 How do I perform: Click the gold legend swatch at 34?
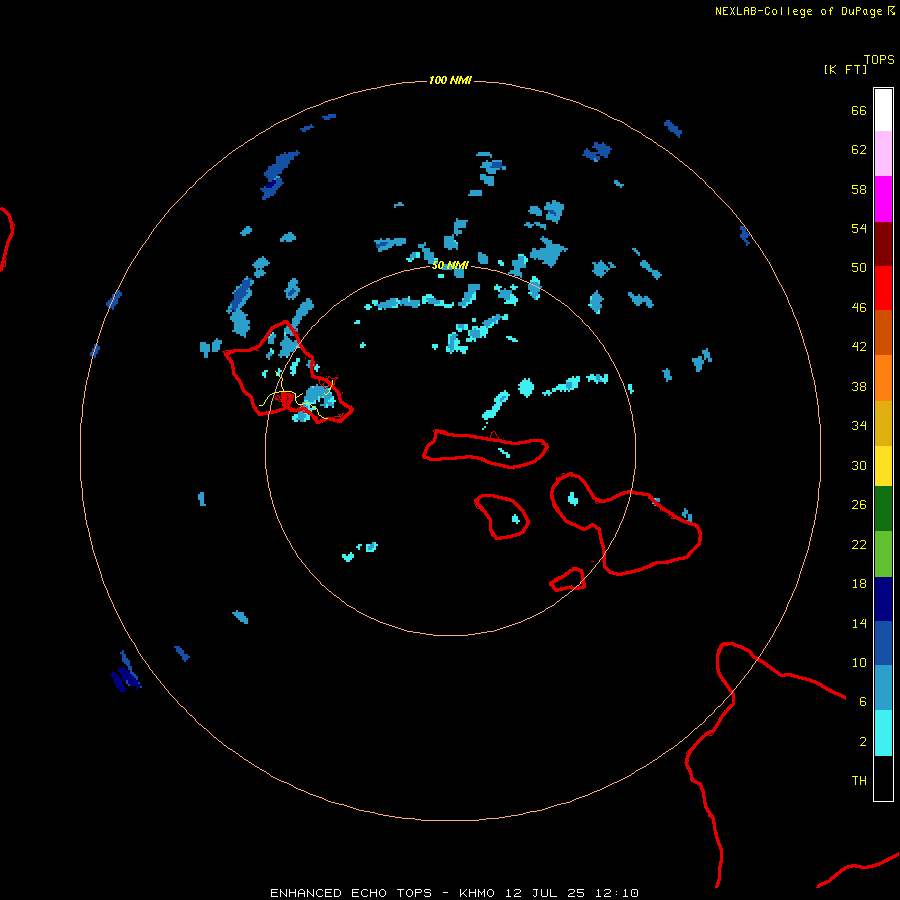(883, 423)
